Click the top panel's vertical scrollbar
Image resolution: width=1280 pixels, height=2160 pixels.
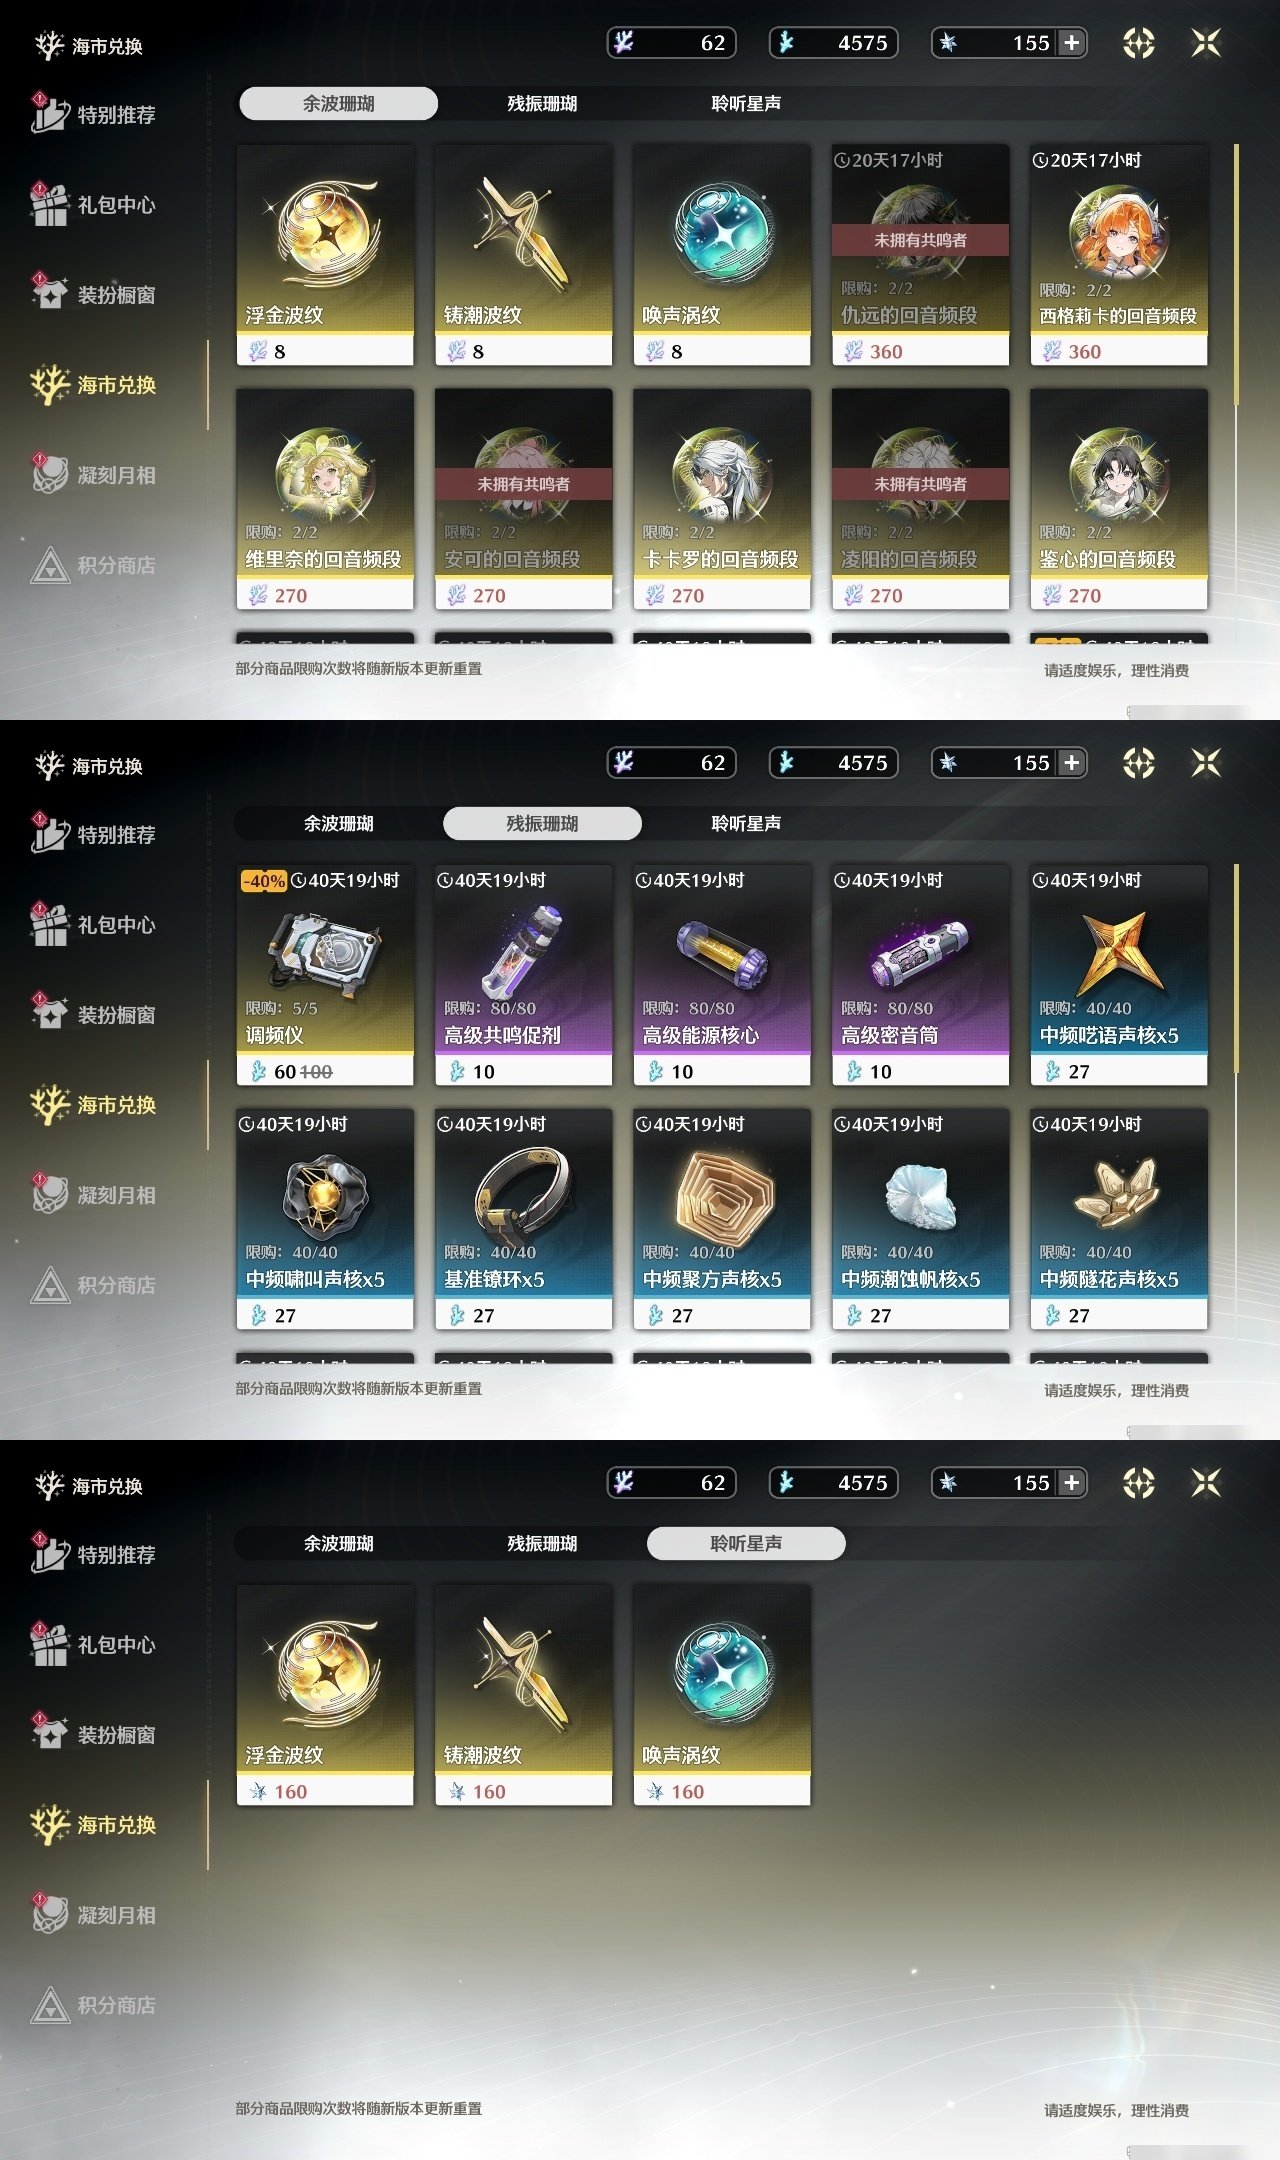(1237, 274)
